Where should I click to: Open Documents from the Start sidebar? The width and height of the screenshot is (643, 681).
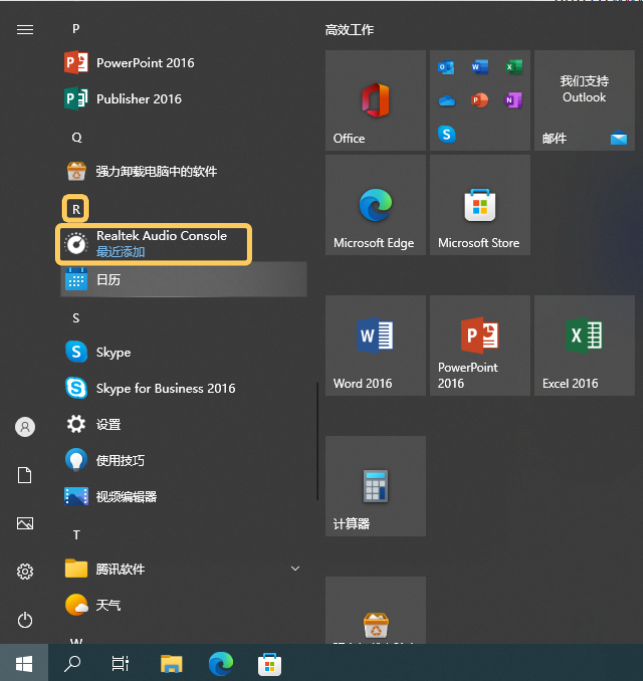(x=25, y=475)
